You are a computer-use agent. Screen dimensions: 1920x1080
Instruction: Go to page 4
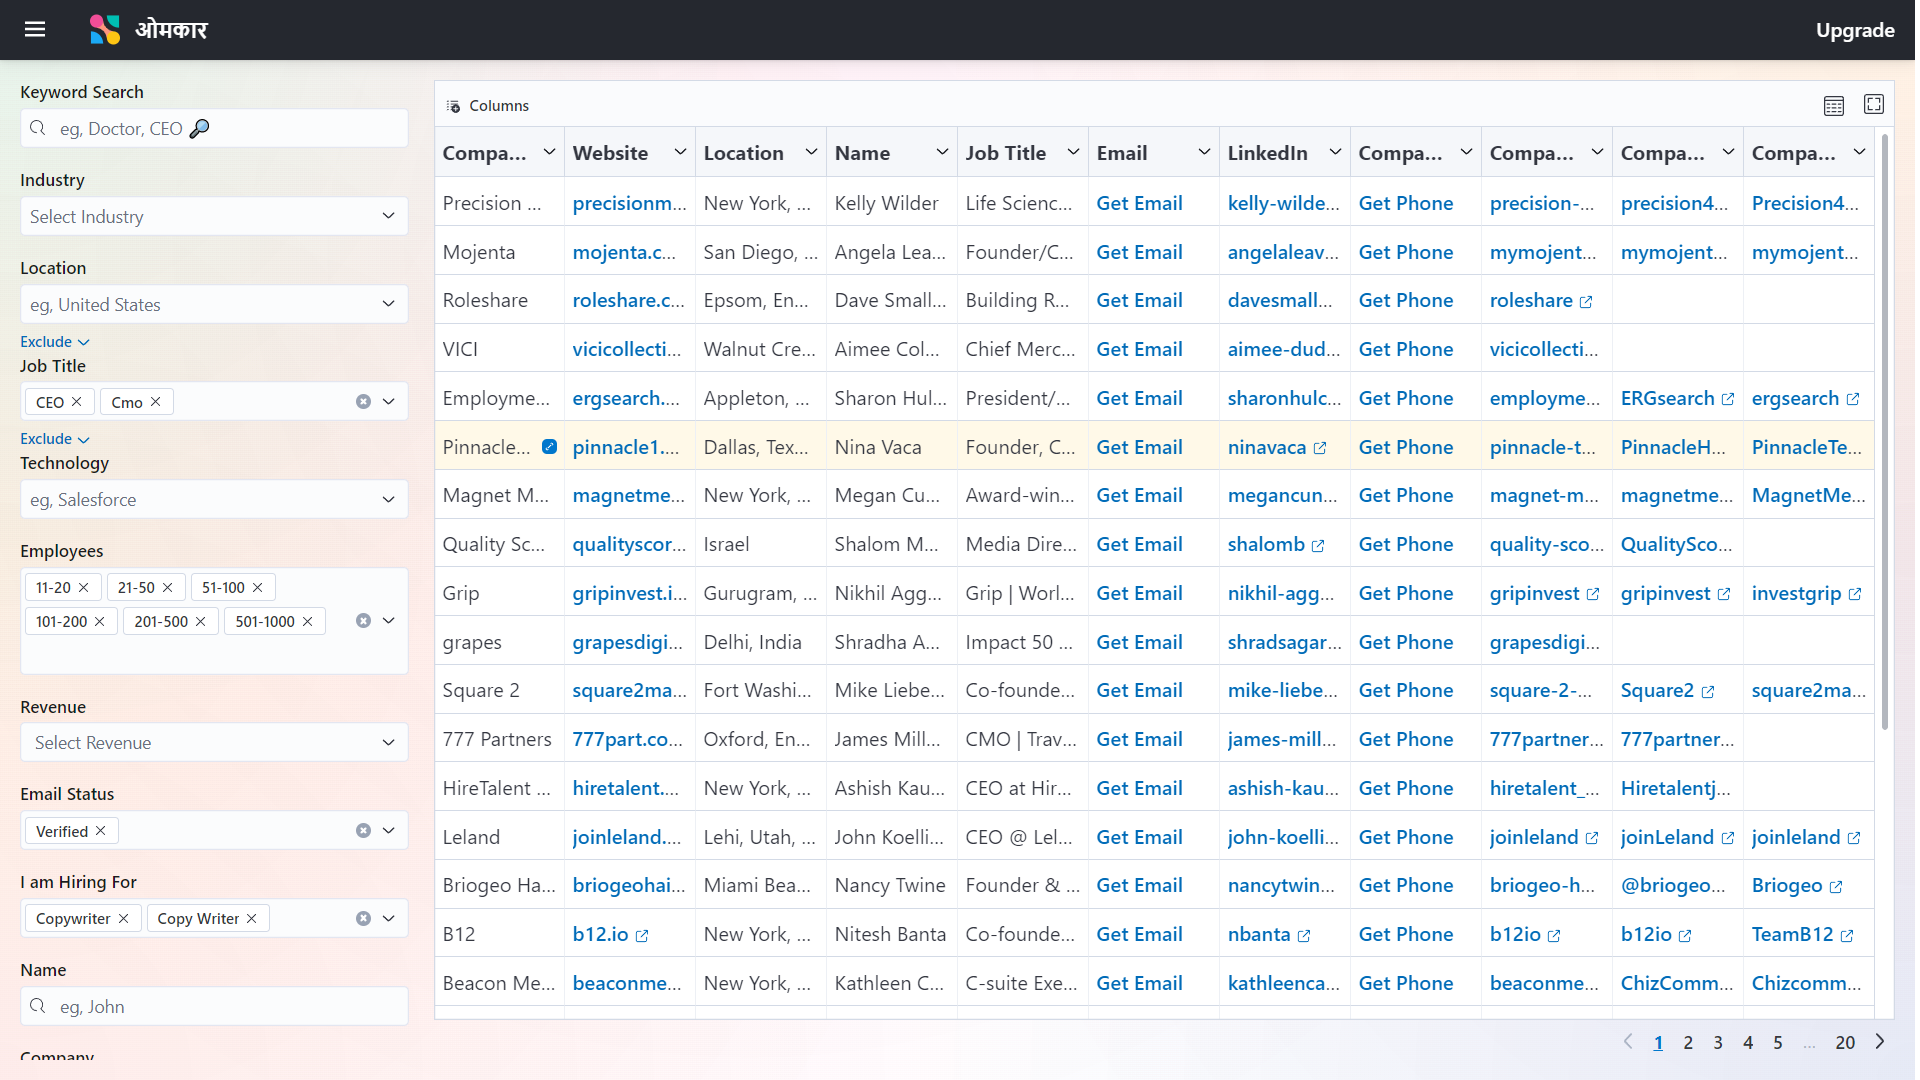[1748, 1042]
